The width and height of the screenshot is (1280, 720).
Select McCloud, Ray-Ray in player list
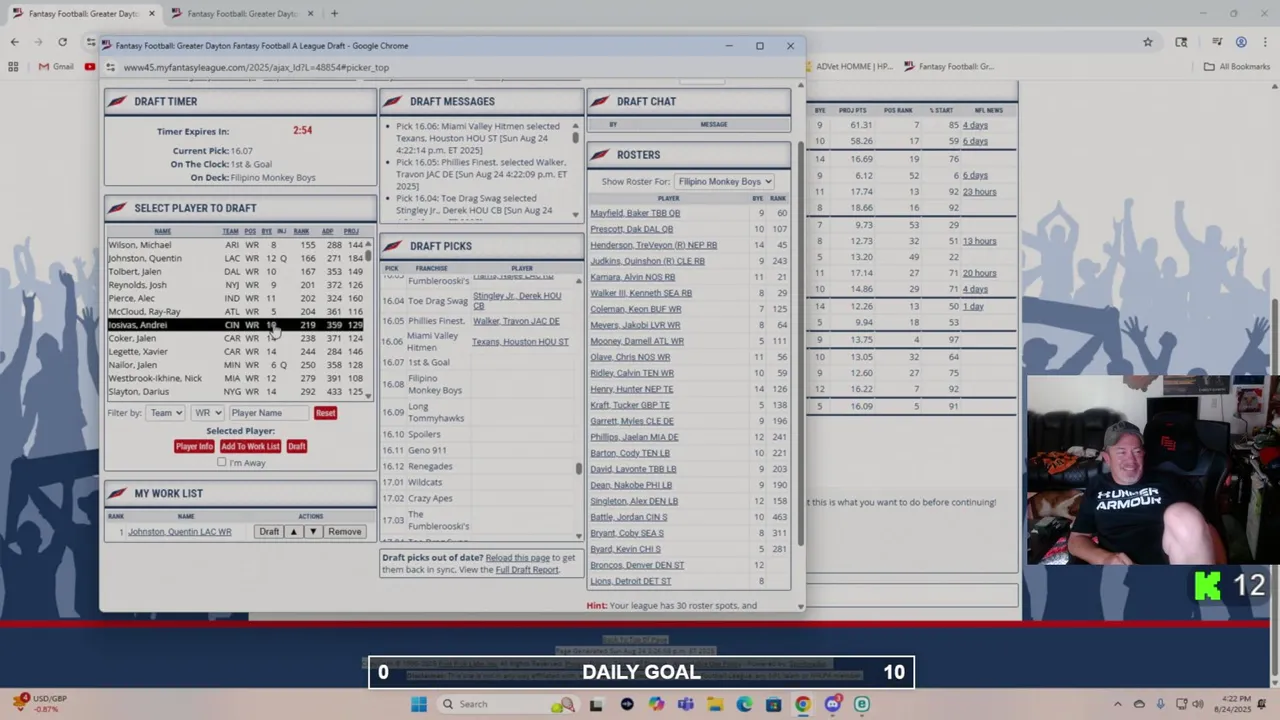click(x=236, y=312)
